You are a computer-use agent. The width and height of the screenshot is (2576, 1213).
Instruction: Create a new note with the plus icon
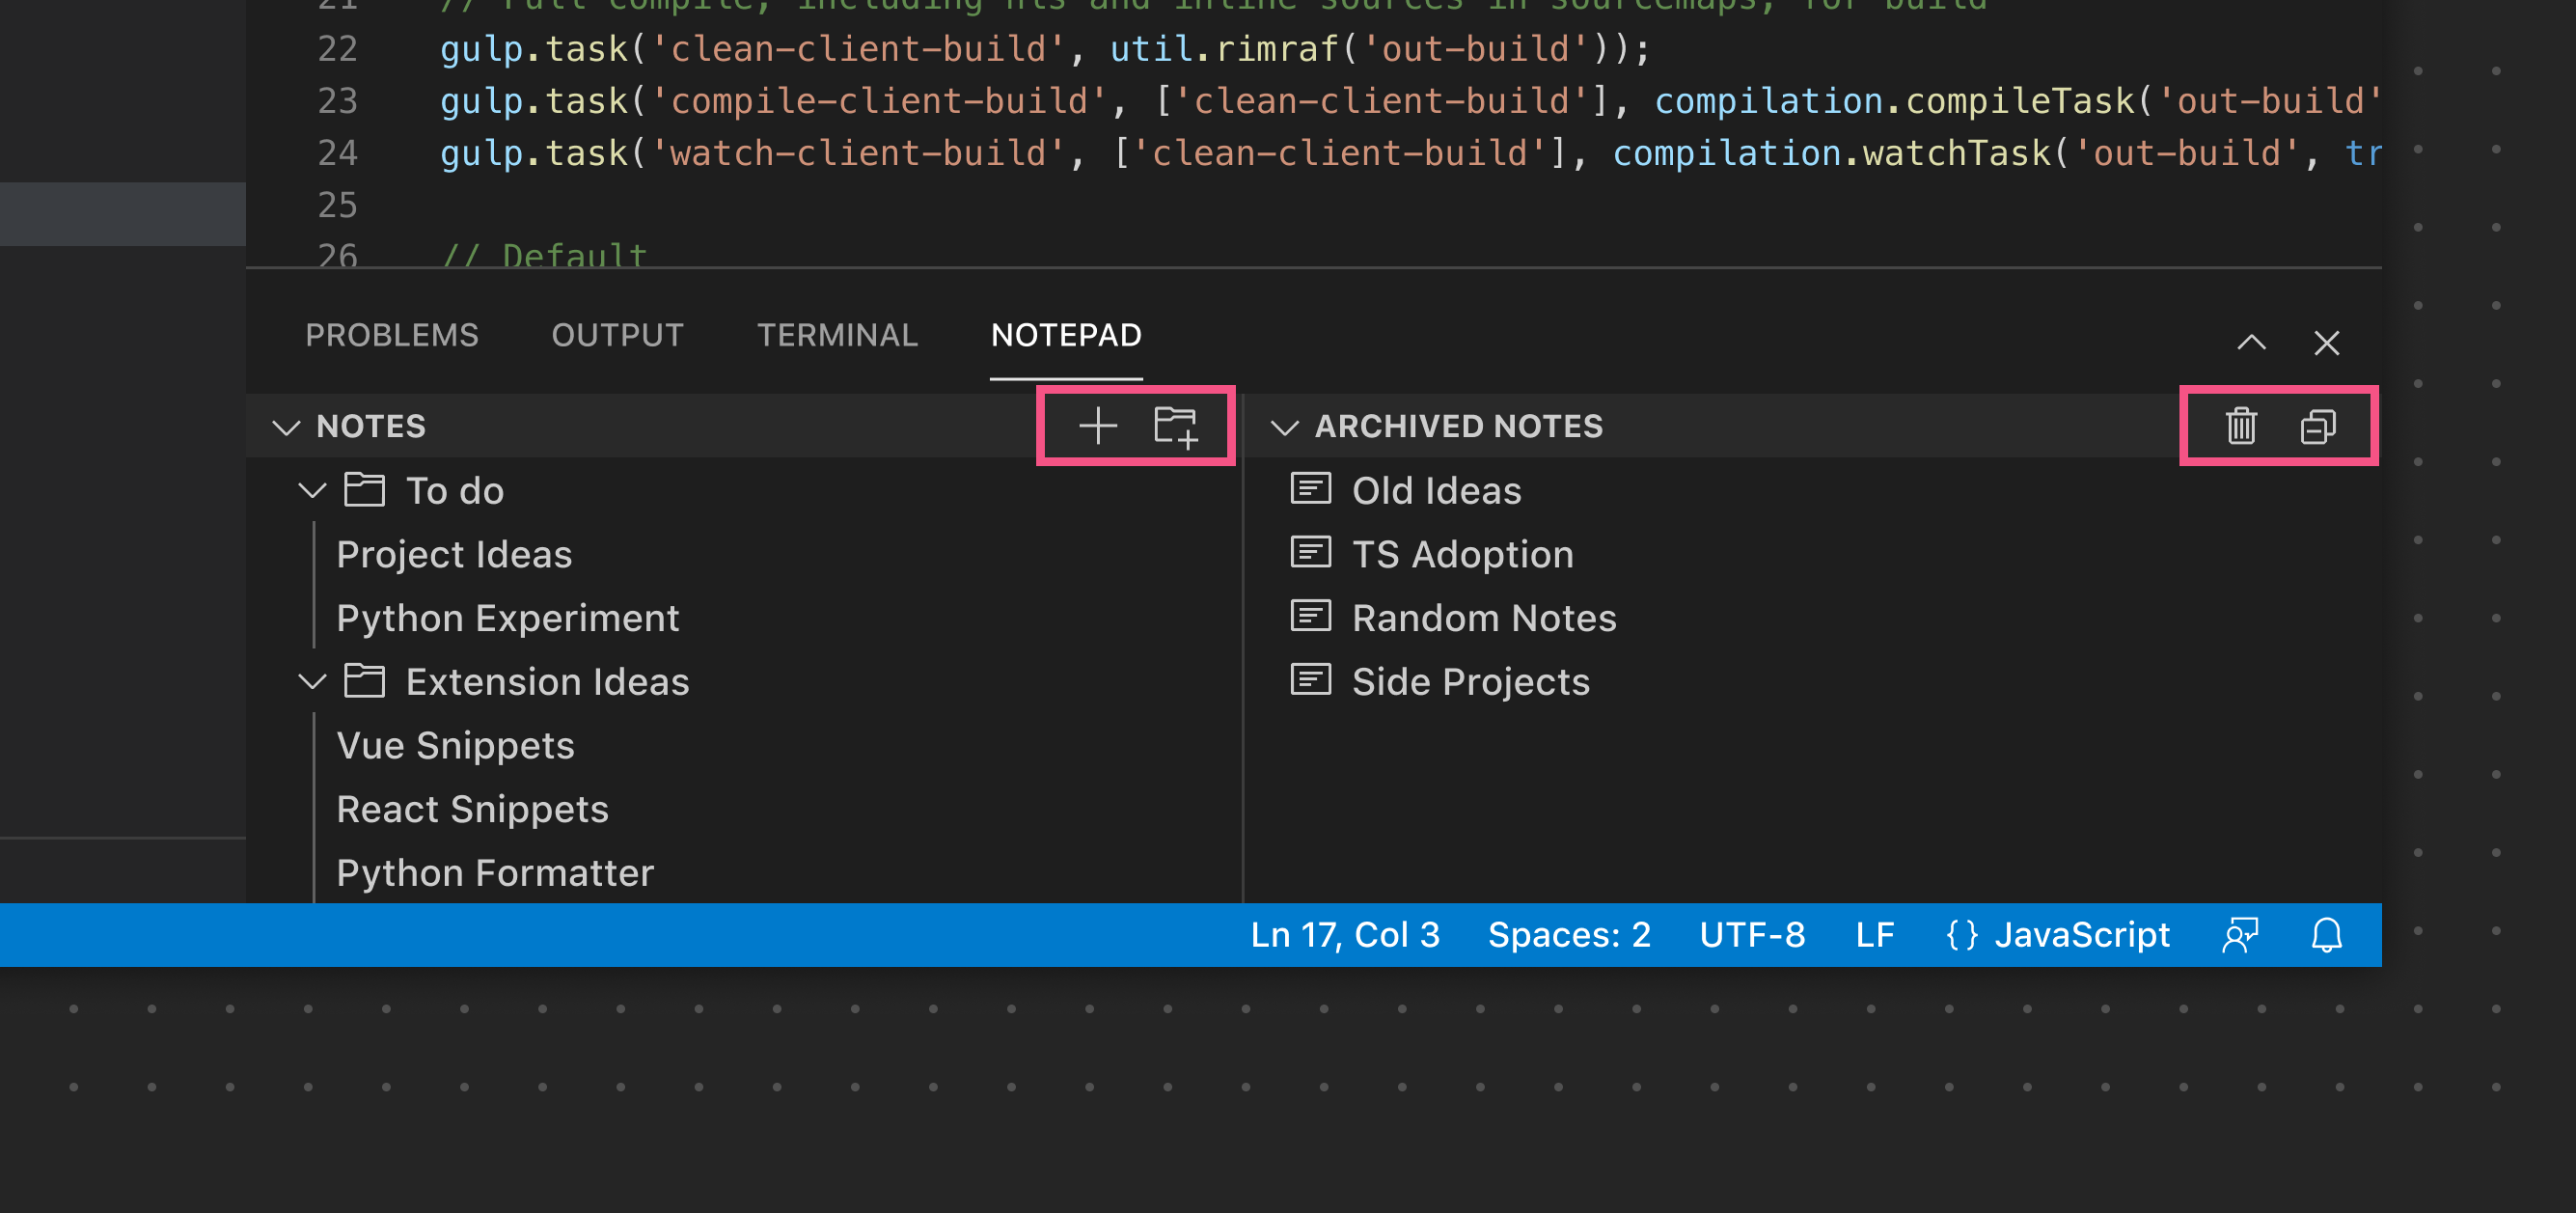(x=1097, y=426)
